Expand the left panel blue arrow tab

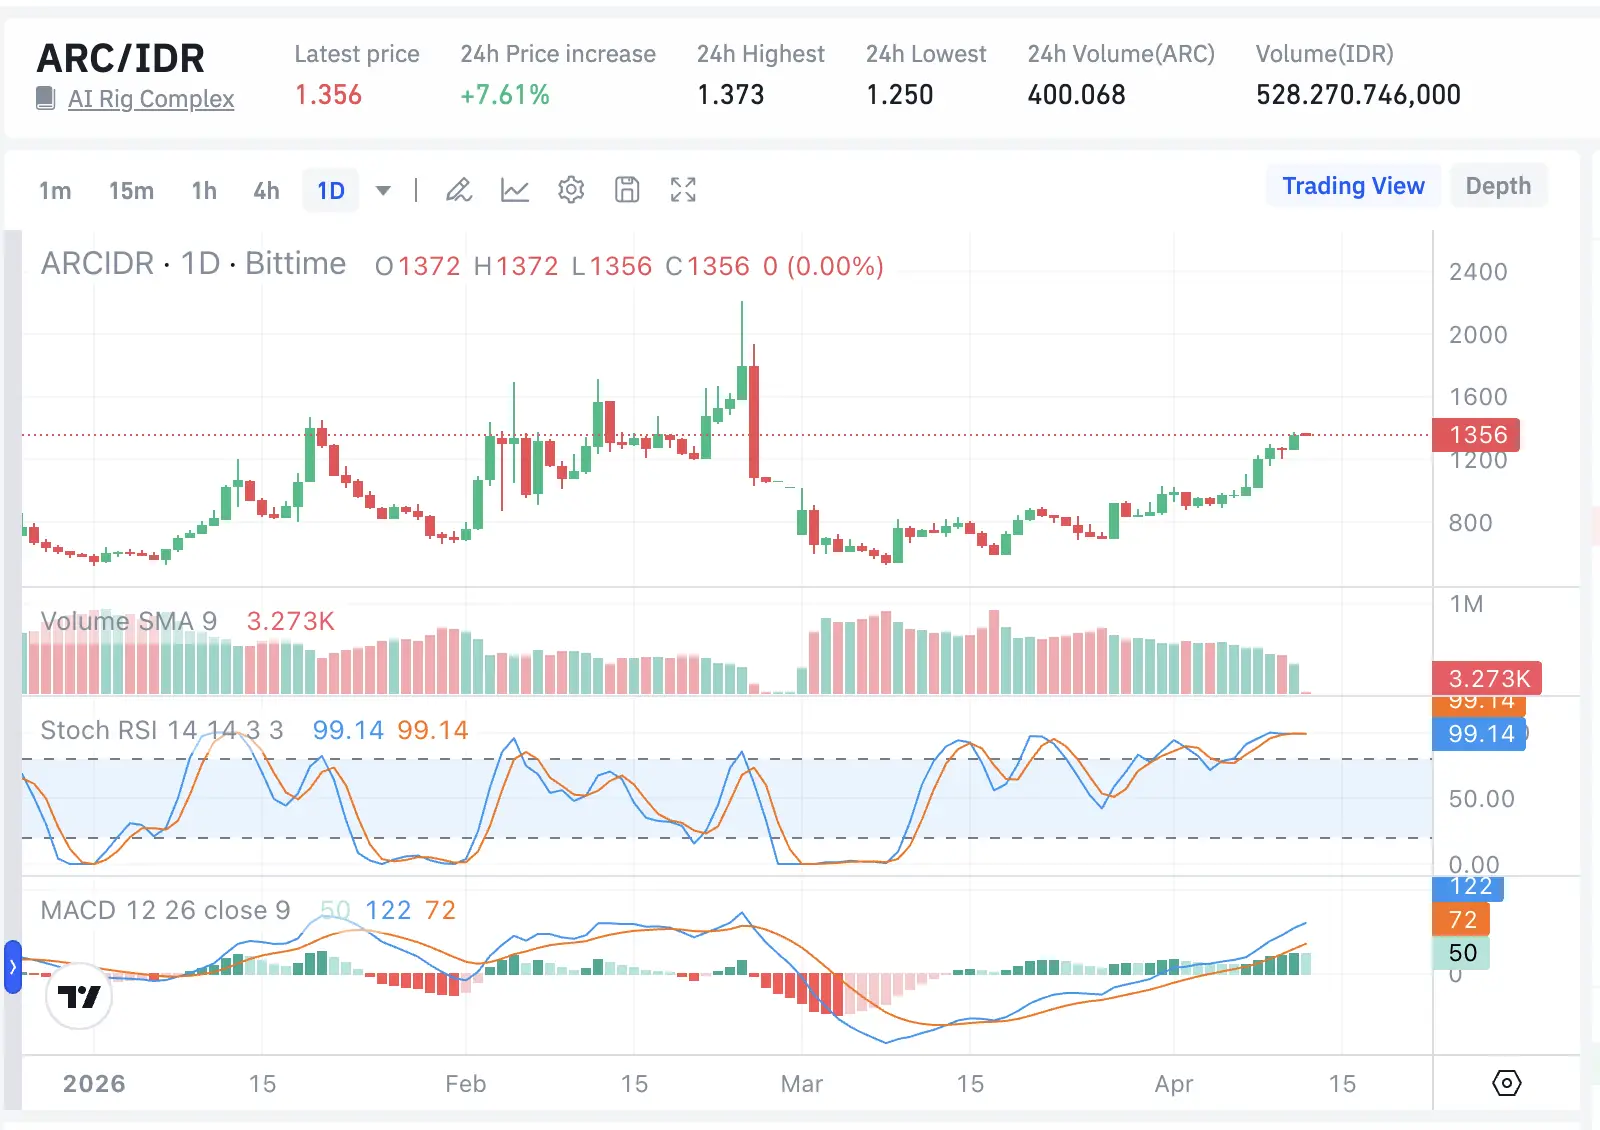11,965
